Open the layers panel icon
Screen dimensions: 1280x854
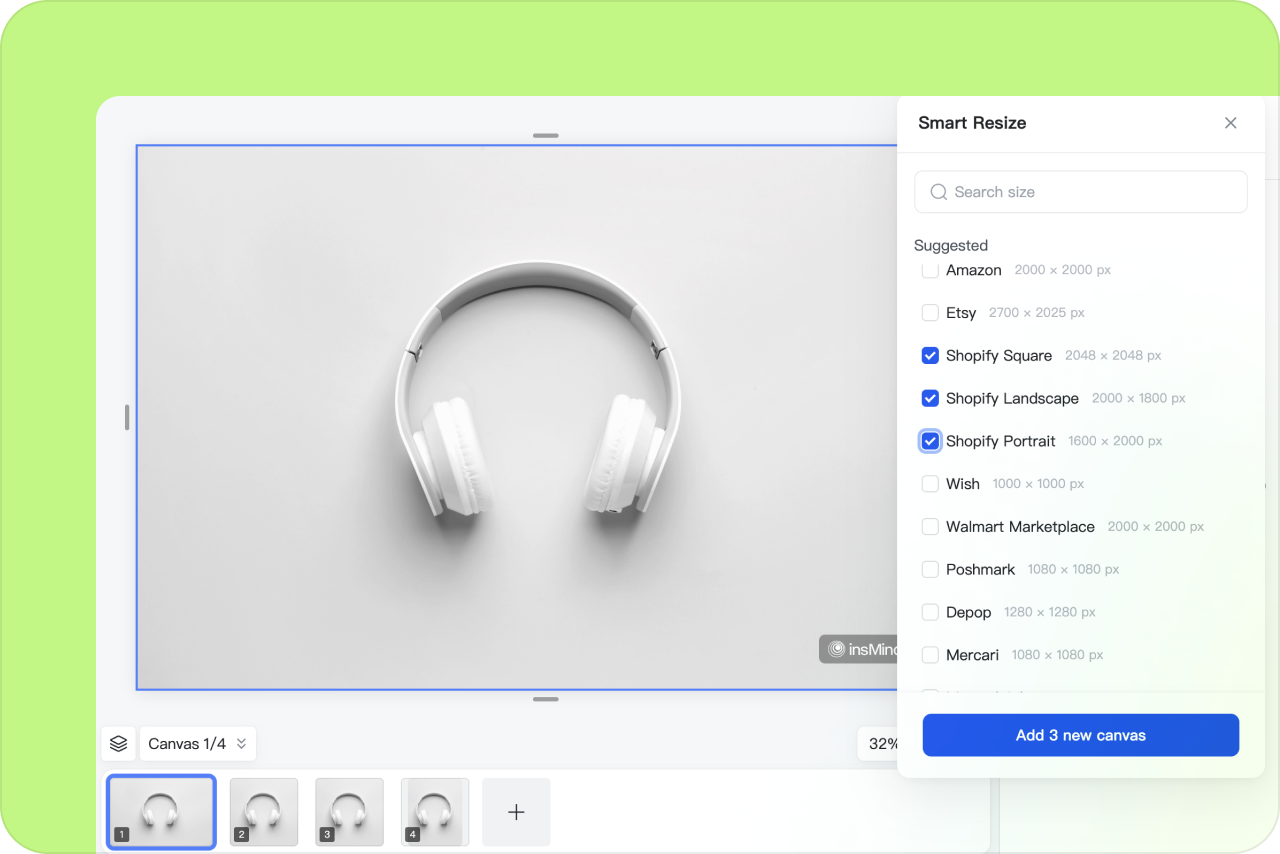coord(118,744)
